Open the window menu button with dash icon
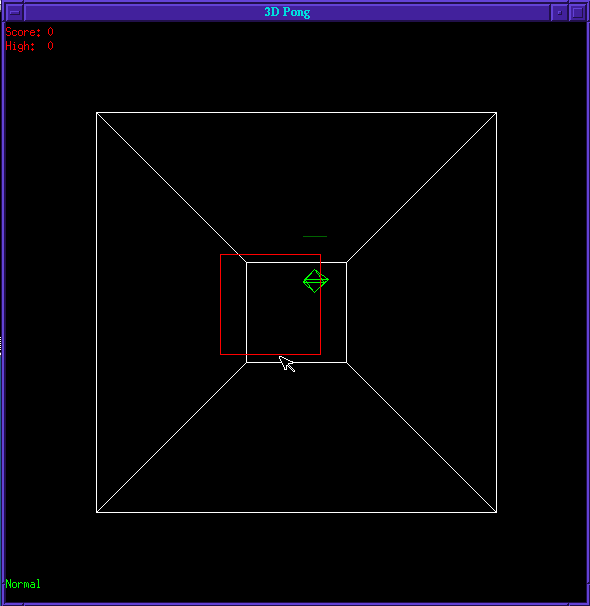The image size is (590, 606). [14, 12]
